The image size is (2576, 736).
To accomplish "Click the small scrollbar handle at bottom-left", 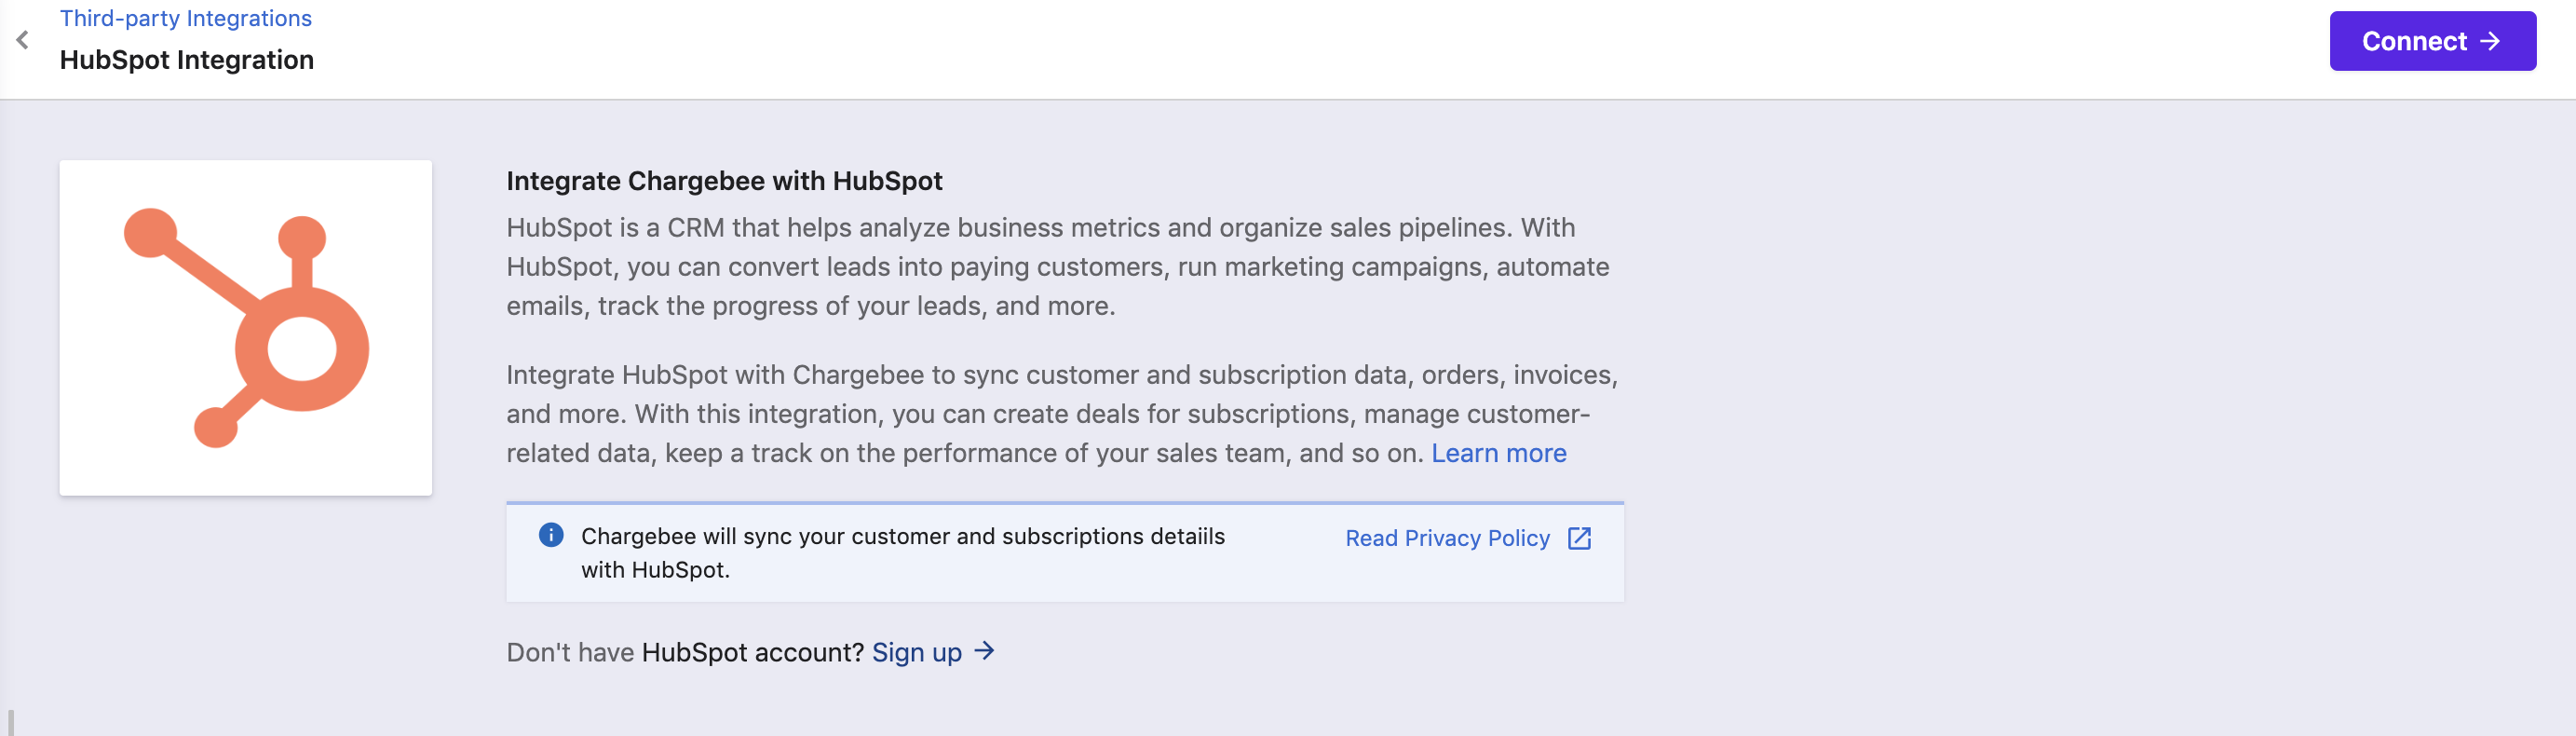I will point(10,722).
